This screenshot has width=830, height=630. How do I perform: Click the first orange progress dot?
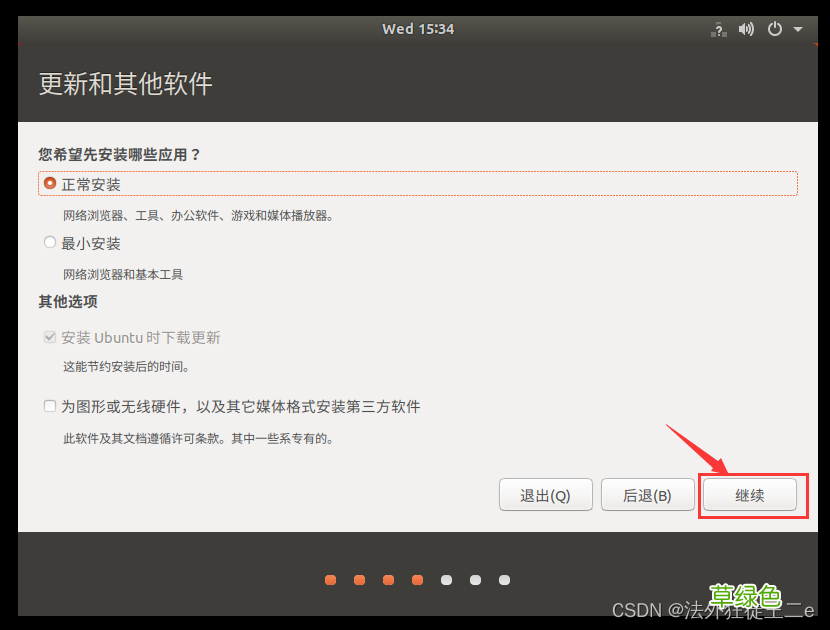[330, 579]
